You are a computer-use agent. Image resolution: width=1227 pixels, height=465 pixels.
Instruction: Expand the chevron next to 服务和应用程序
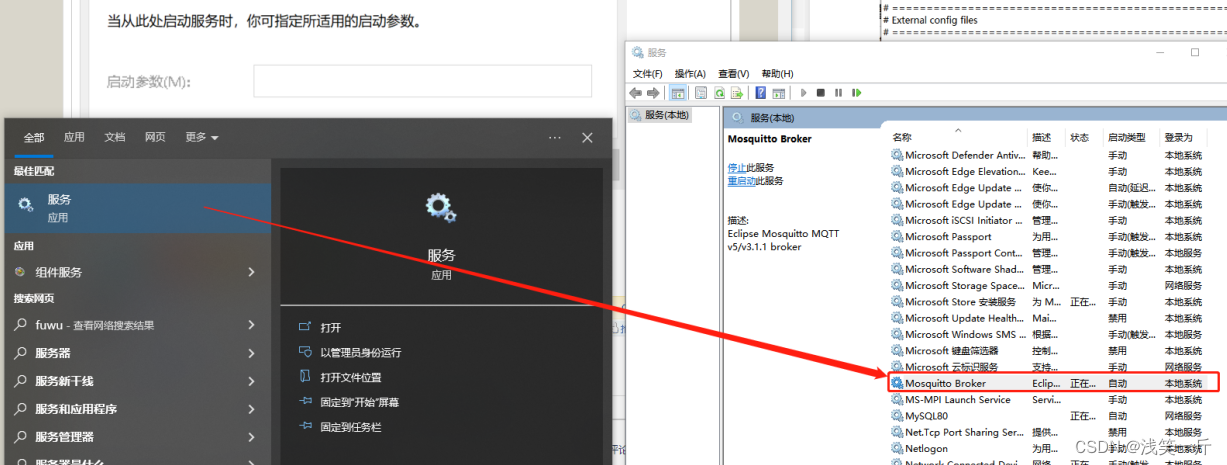tap(251, 409)
